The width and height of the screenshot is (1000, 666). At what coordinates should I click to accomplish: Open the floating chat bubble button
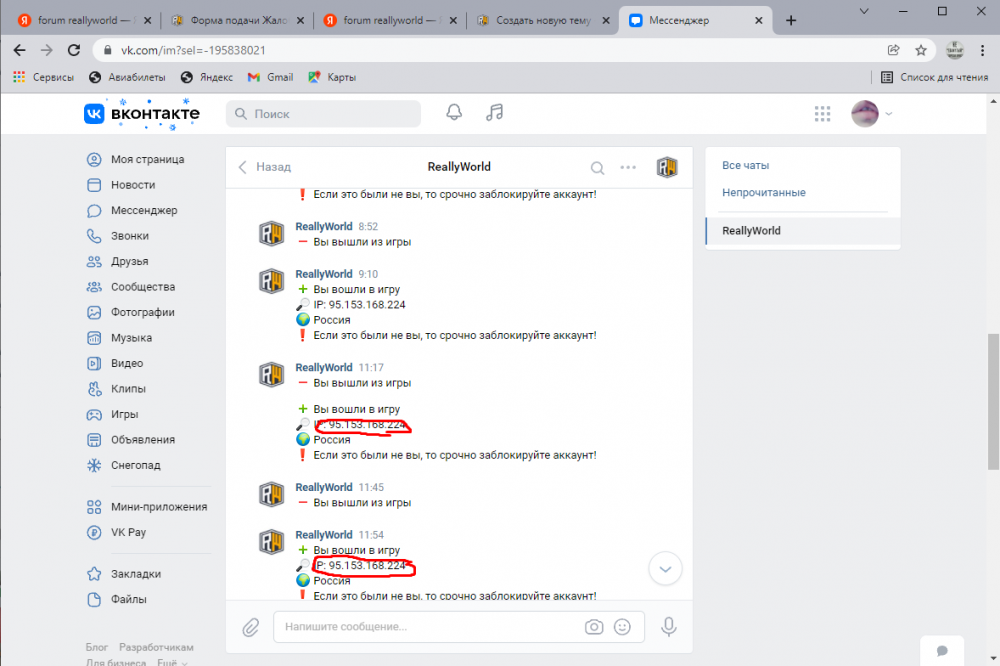click(942, 651)
